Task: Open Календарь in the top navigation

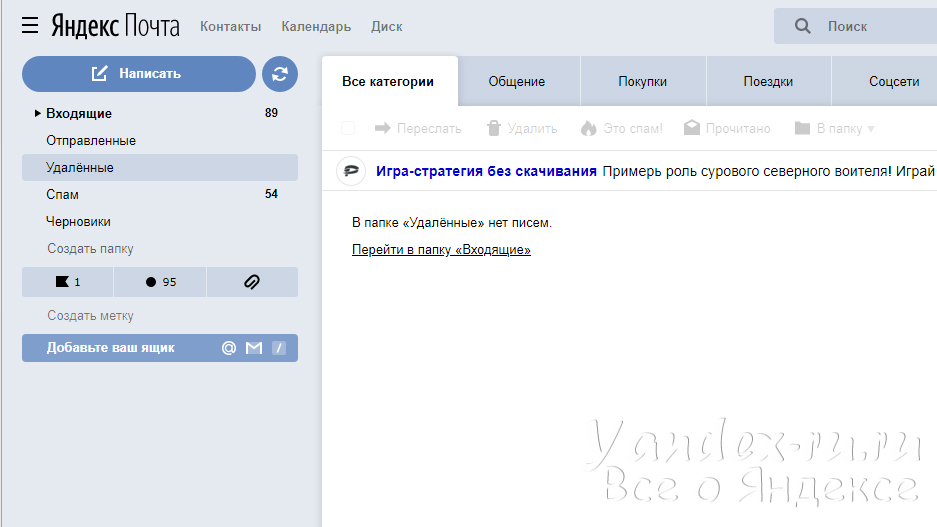Action: pos(316,27)
